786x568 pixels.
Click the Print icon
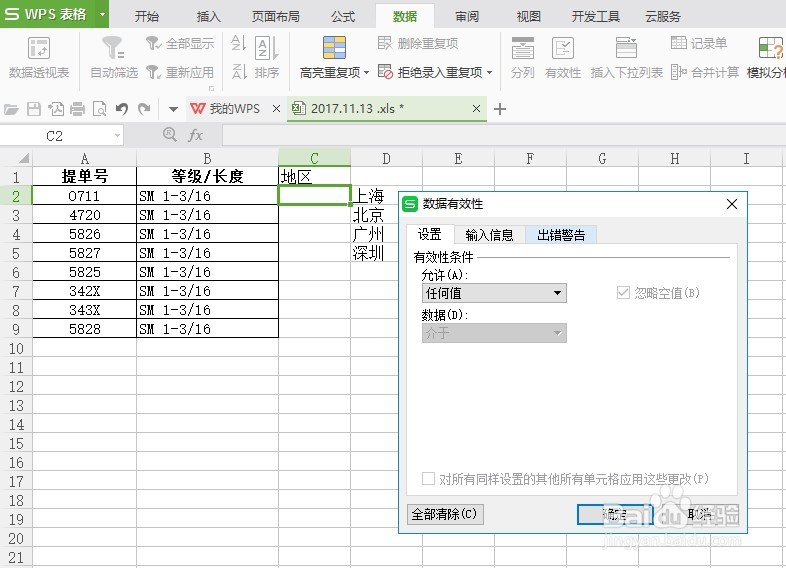click(x=77, y=109)
